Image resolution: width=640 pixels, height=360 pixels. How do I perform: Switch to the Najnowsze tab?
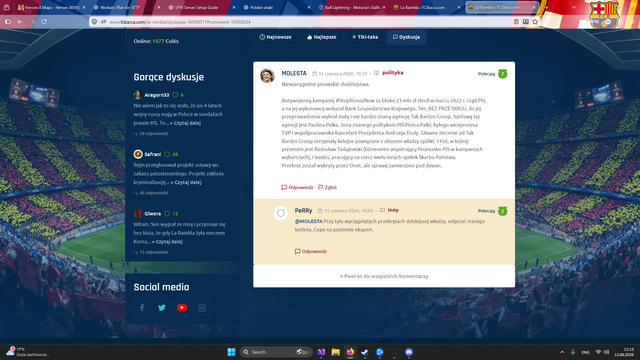(x=276, y=37)
